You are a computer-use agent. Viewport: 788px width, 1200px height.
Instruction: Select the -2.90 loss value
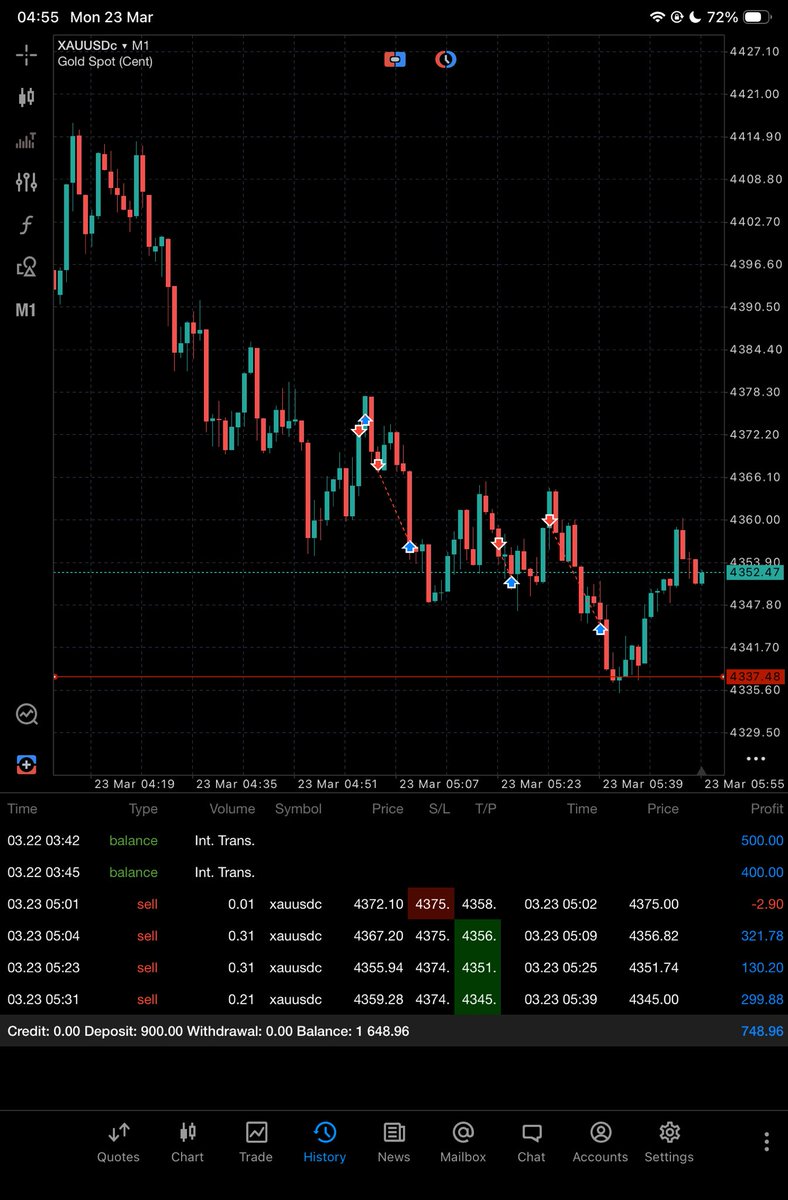point(768,904)
